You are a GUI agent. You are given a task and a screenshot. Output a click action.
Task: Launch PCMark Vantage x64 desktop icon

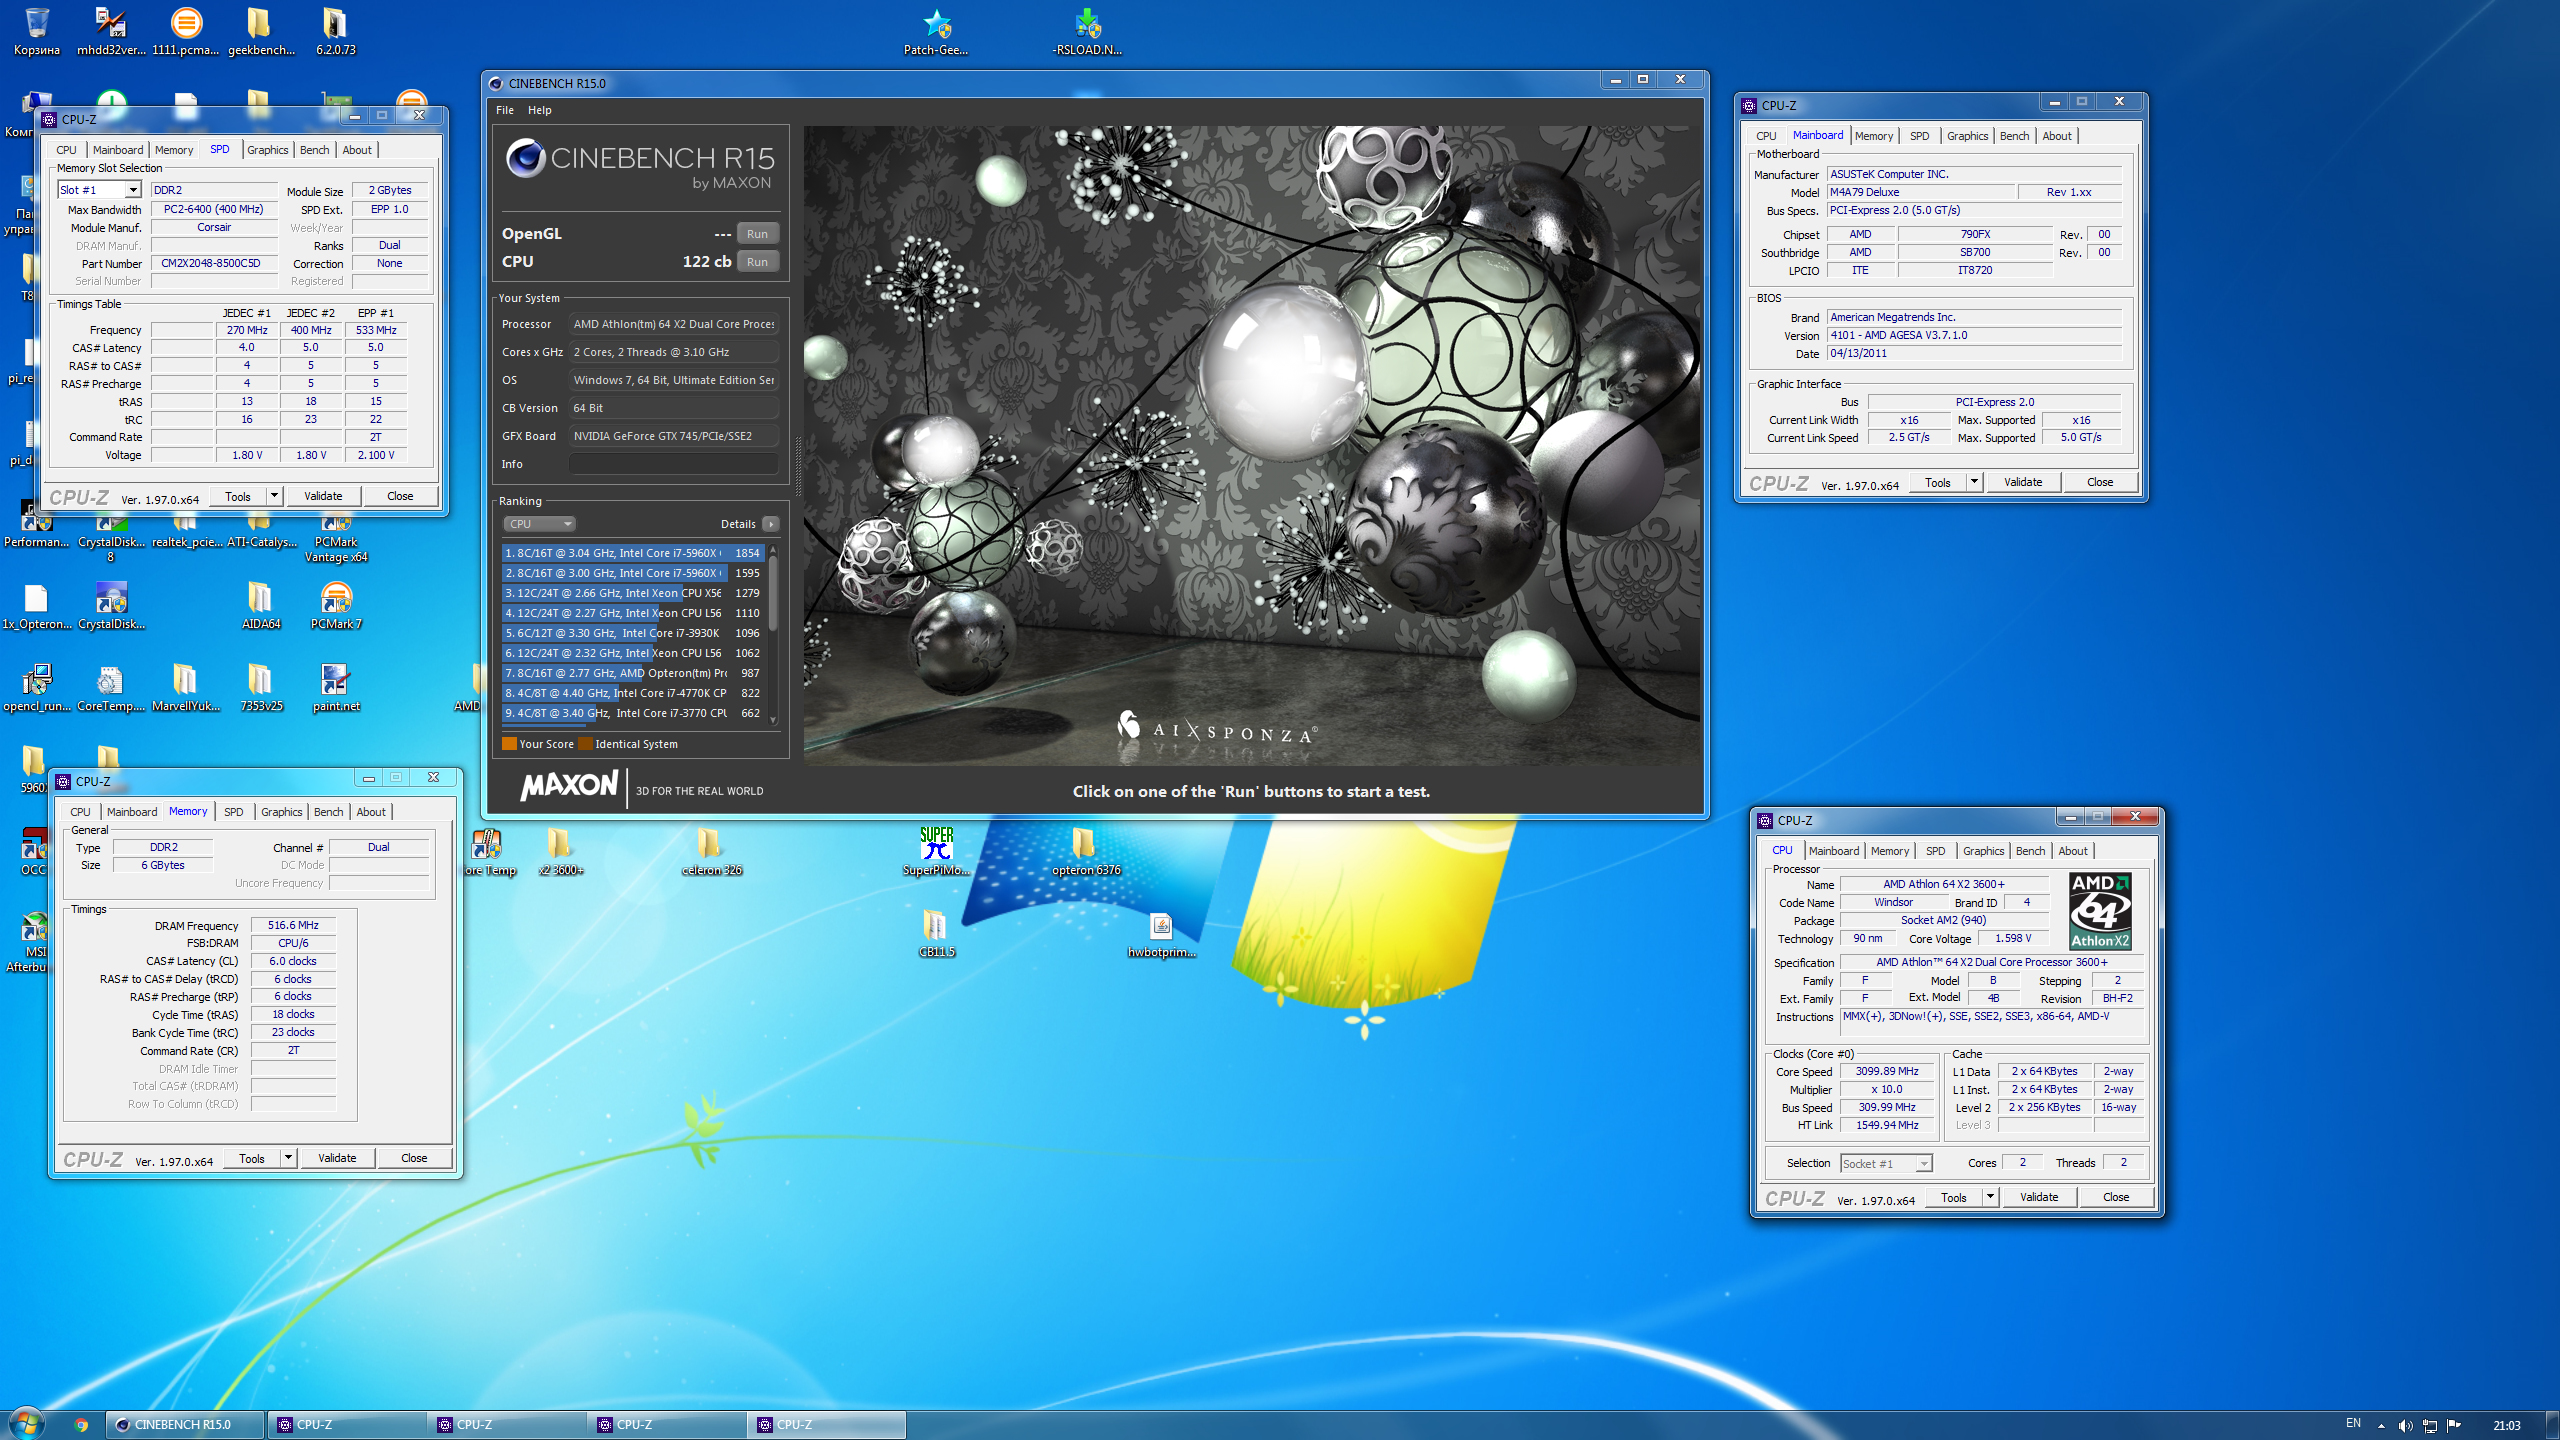click(x=336, y=538)
